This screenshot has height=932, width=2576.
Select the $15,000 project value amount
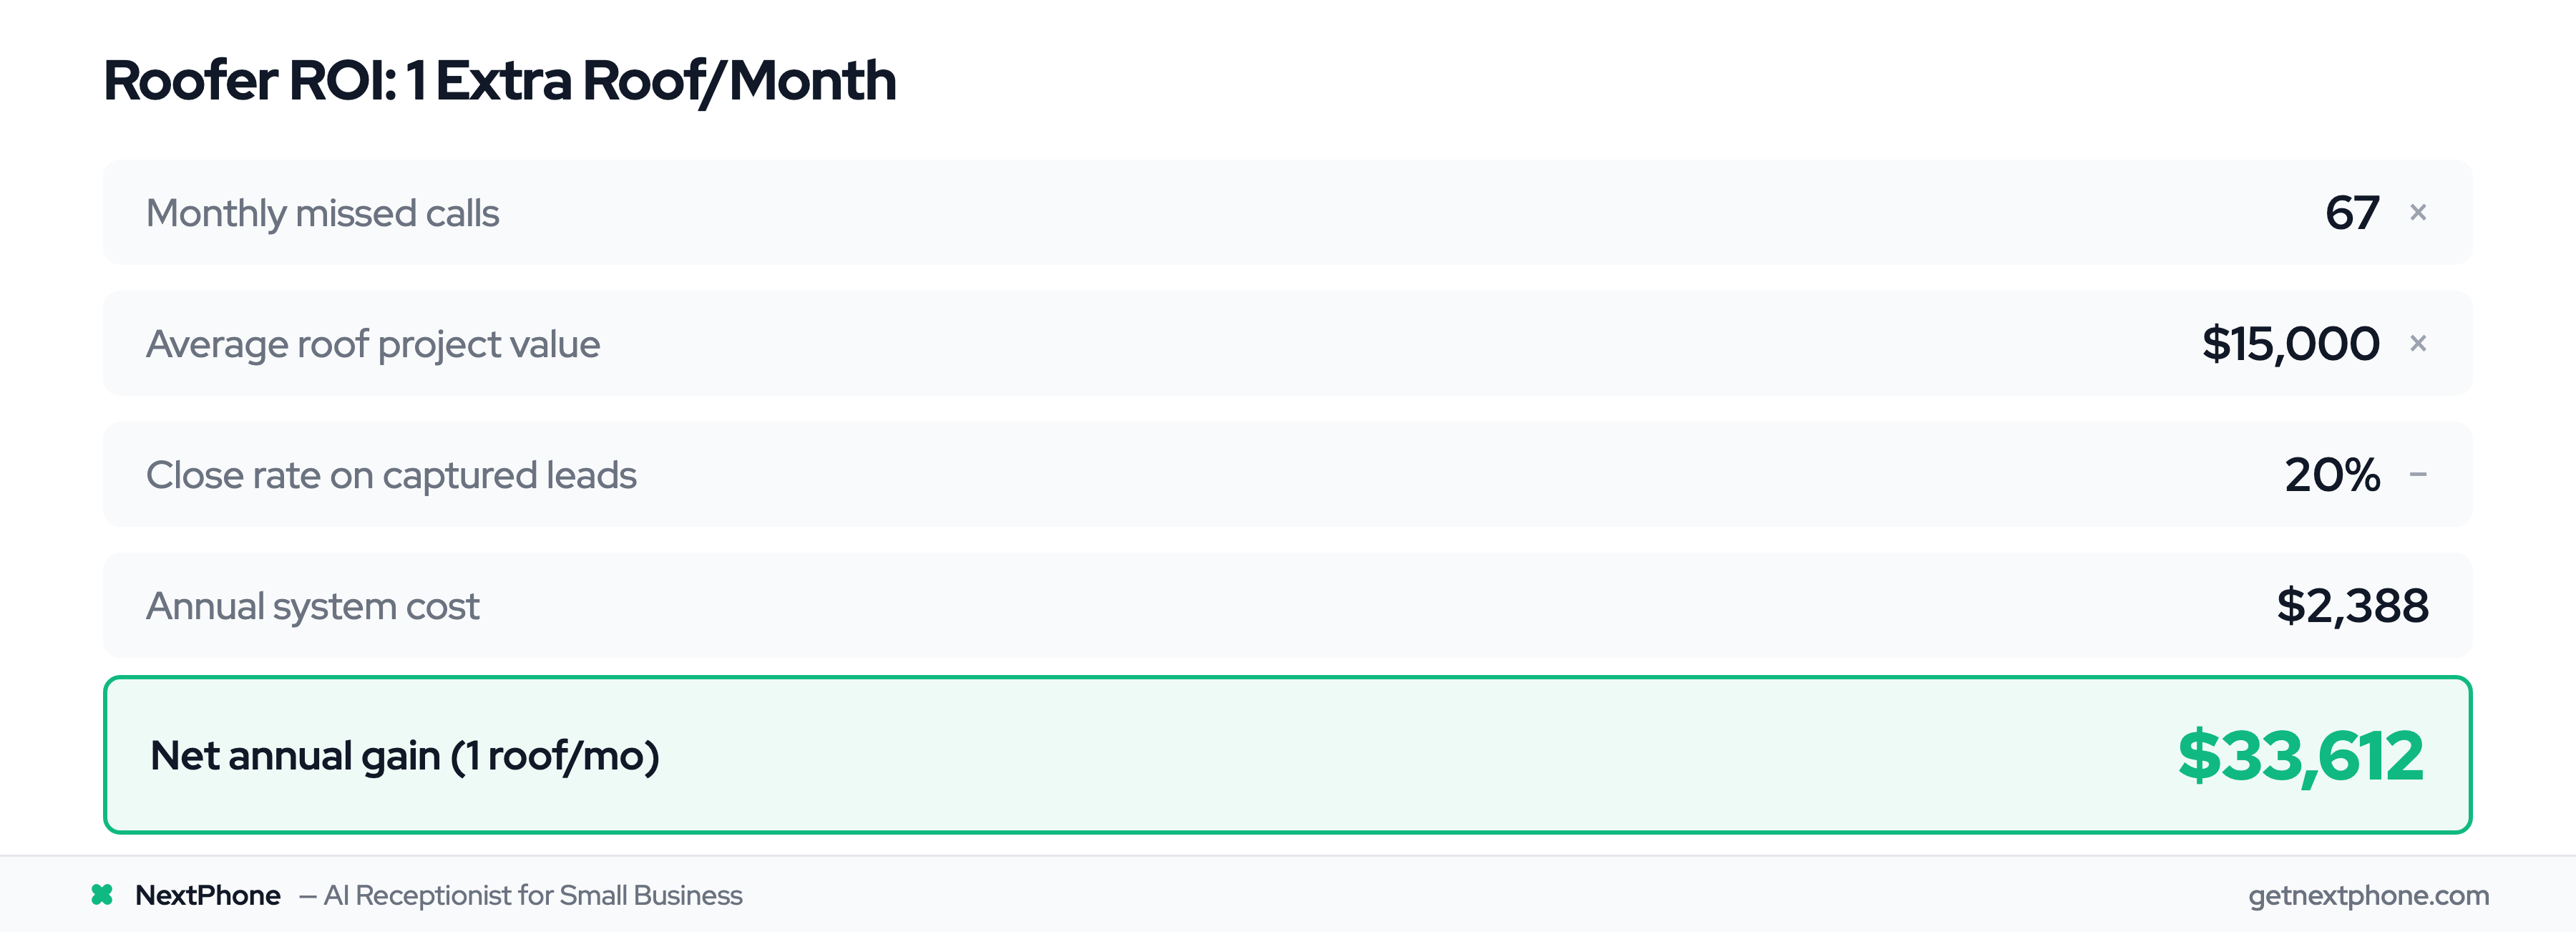tap(2290, 344)
